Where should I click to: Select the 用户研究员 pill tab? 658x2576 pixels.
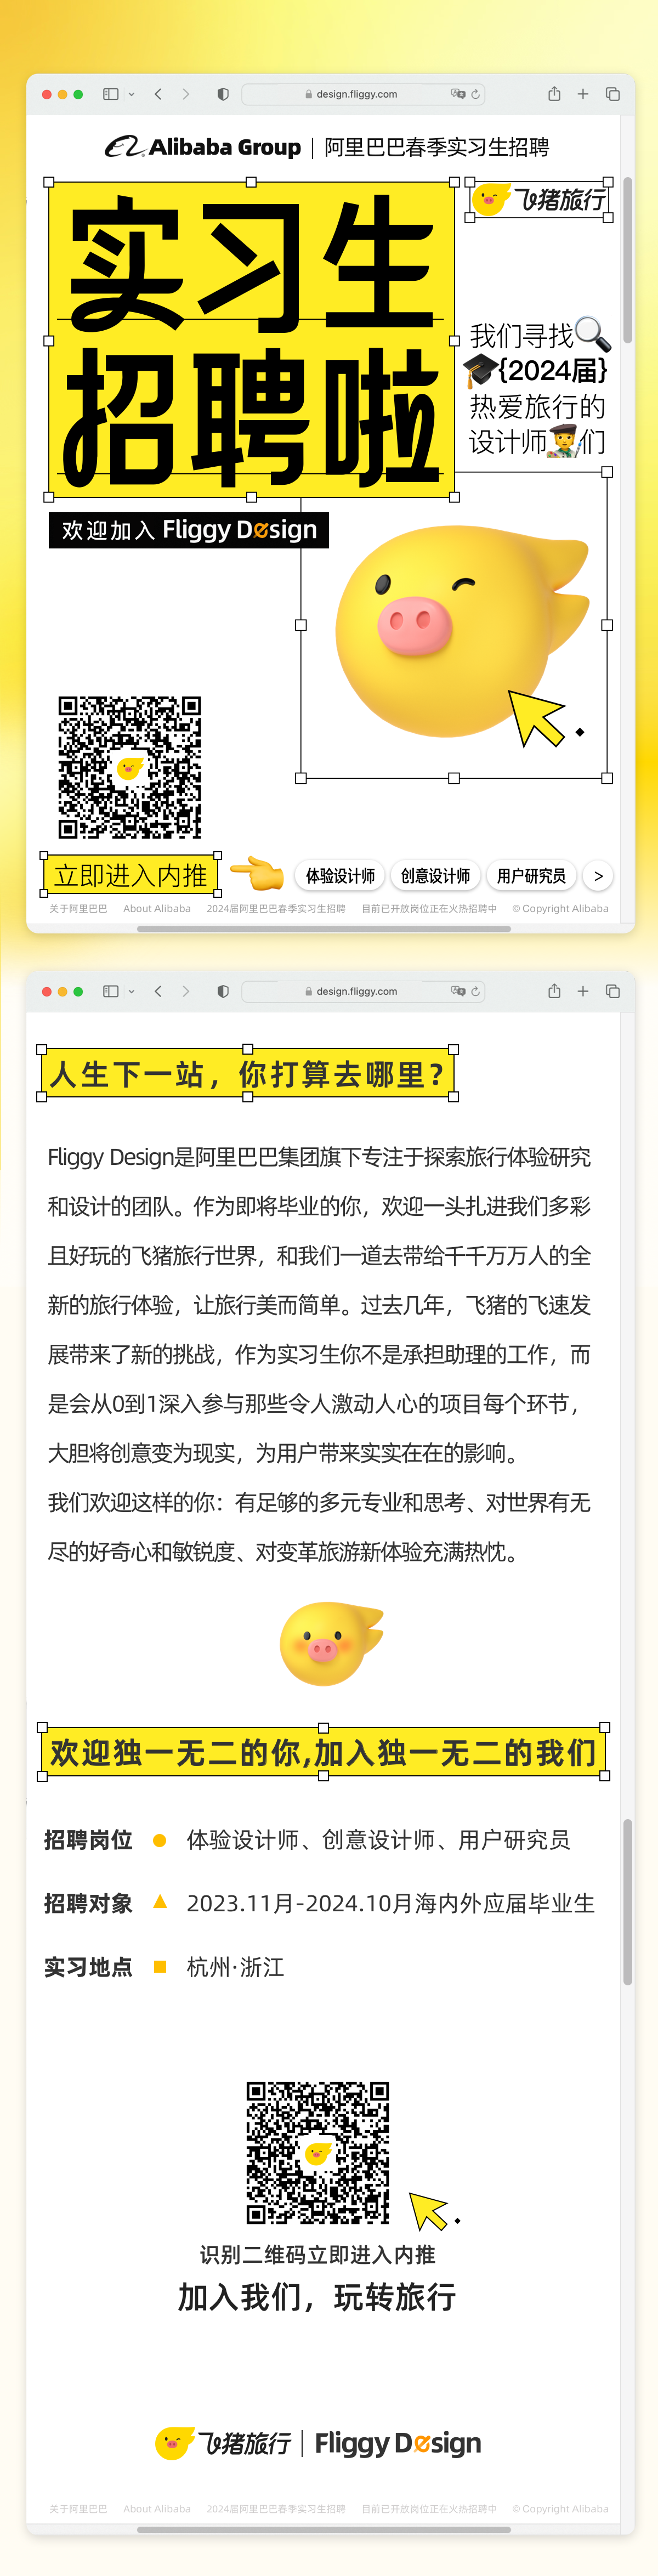pyautogui.click(x=531, y=876)
